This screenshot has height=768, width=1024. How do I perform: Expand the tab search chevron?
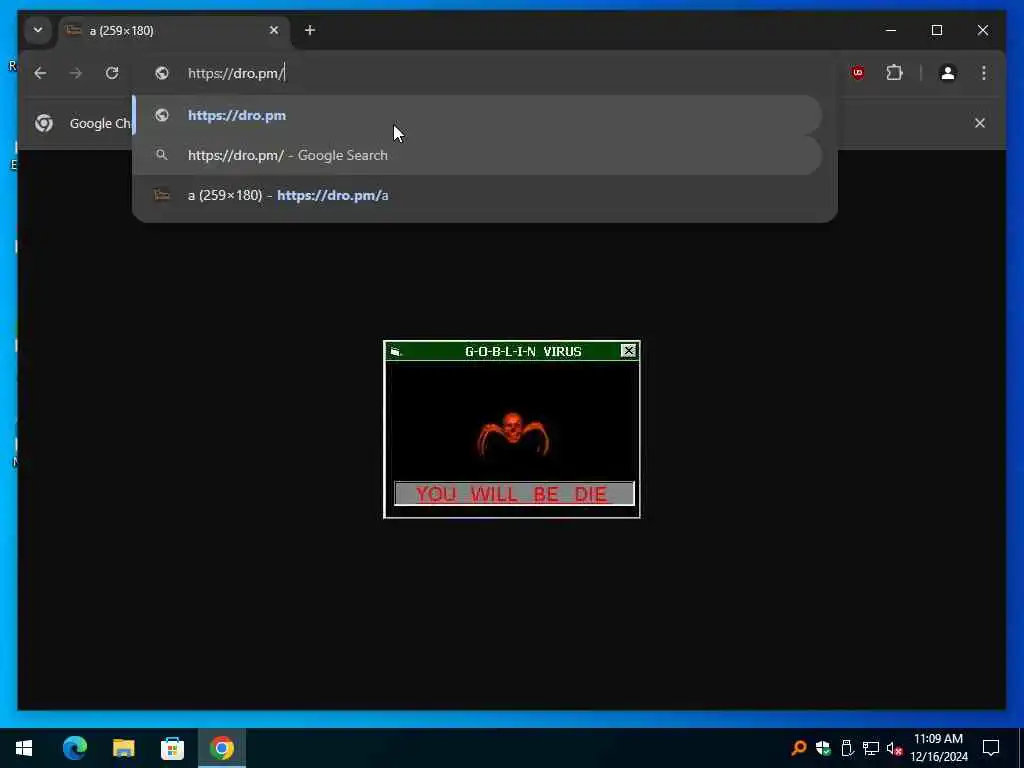(x=38, y=30)
